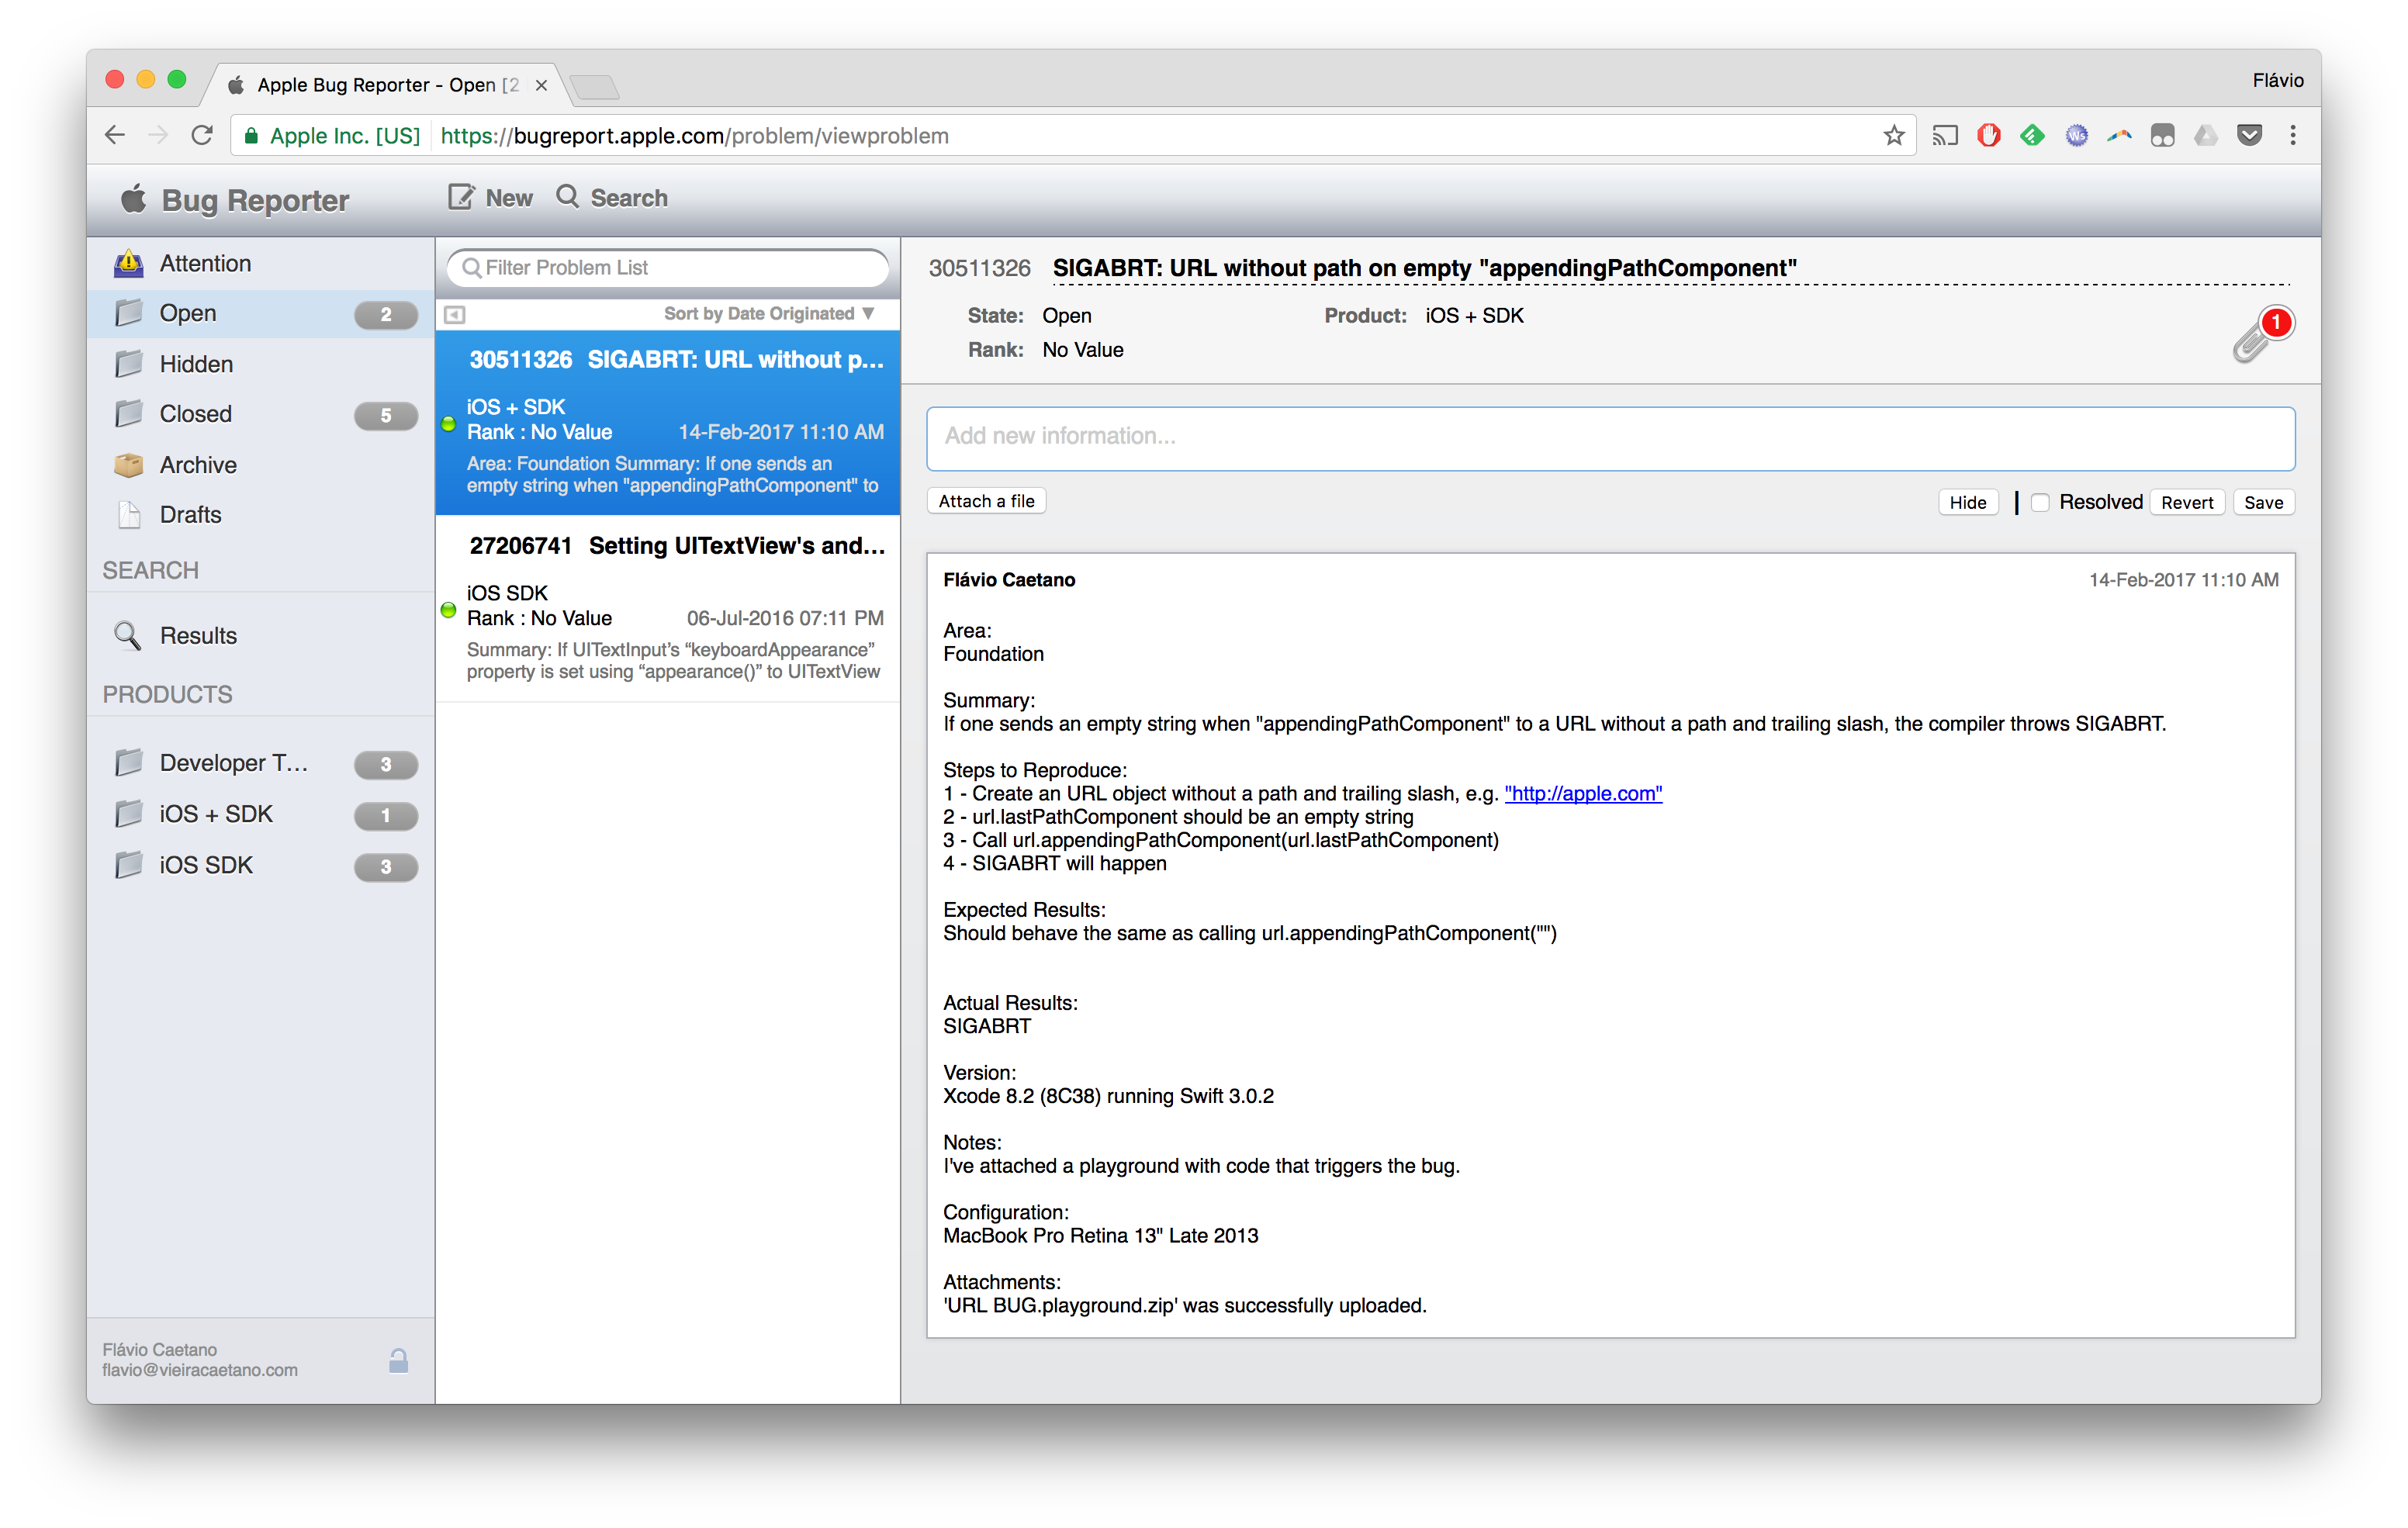
Task: Click the Closed folder icon
Action: [129, 414]
